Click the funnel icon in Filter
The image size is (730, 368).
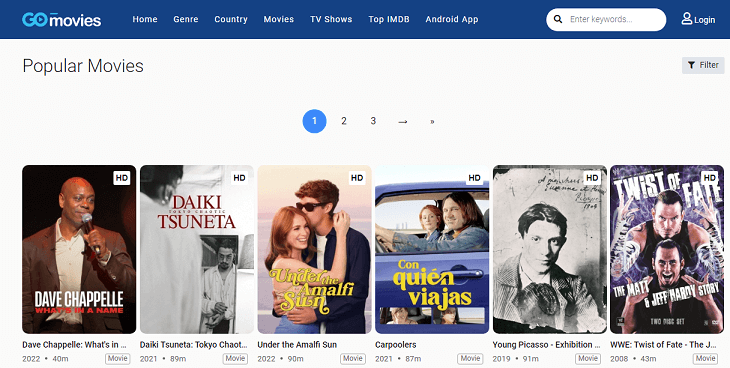(x=691, y=65)
